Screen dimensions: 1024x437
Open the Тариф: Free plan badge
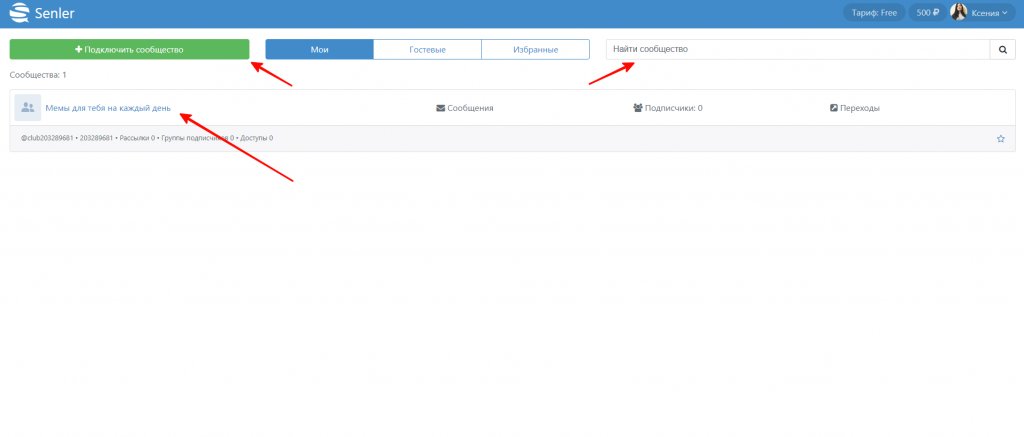(875, 13)
